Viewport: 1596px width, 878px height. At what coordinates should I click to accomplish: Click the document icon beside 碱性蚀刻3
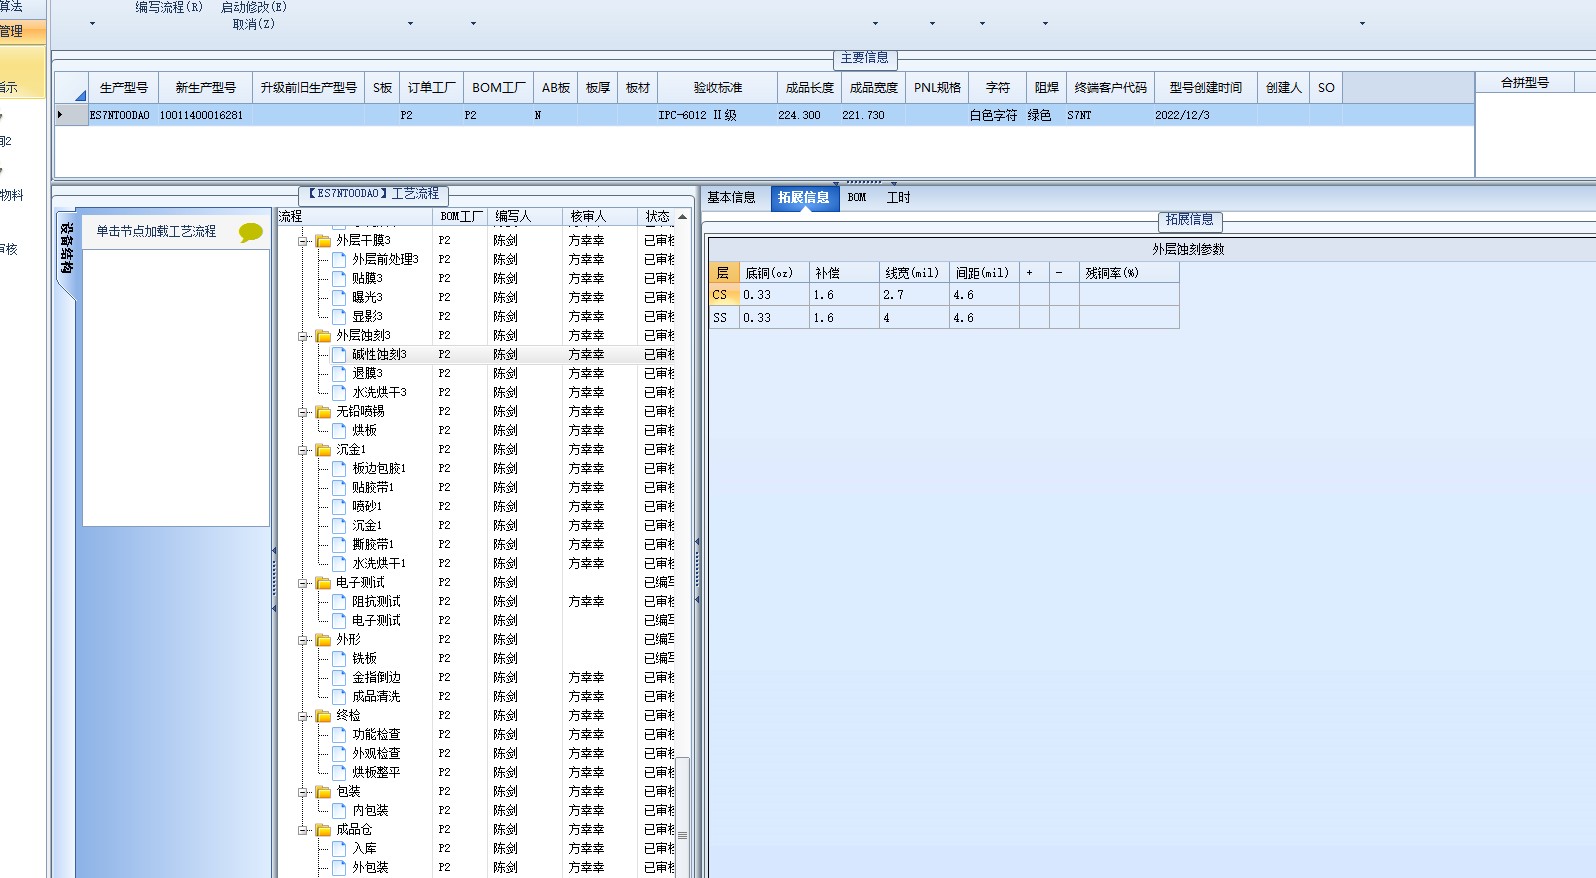click(339, 354)
